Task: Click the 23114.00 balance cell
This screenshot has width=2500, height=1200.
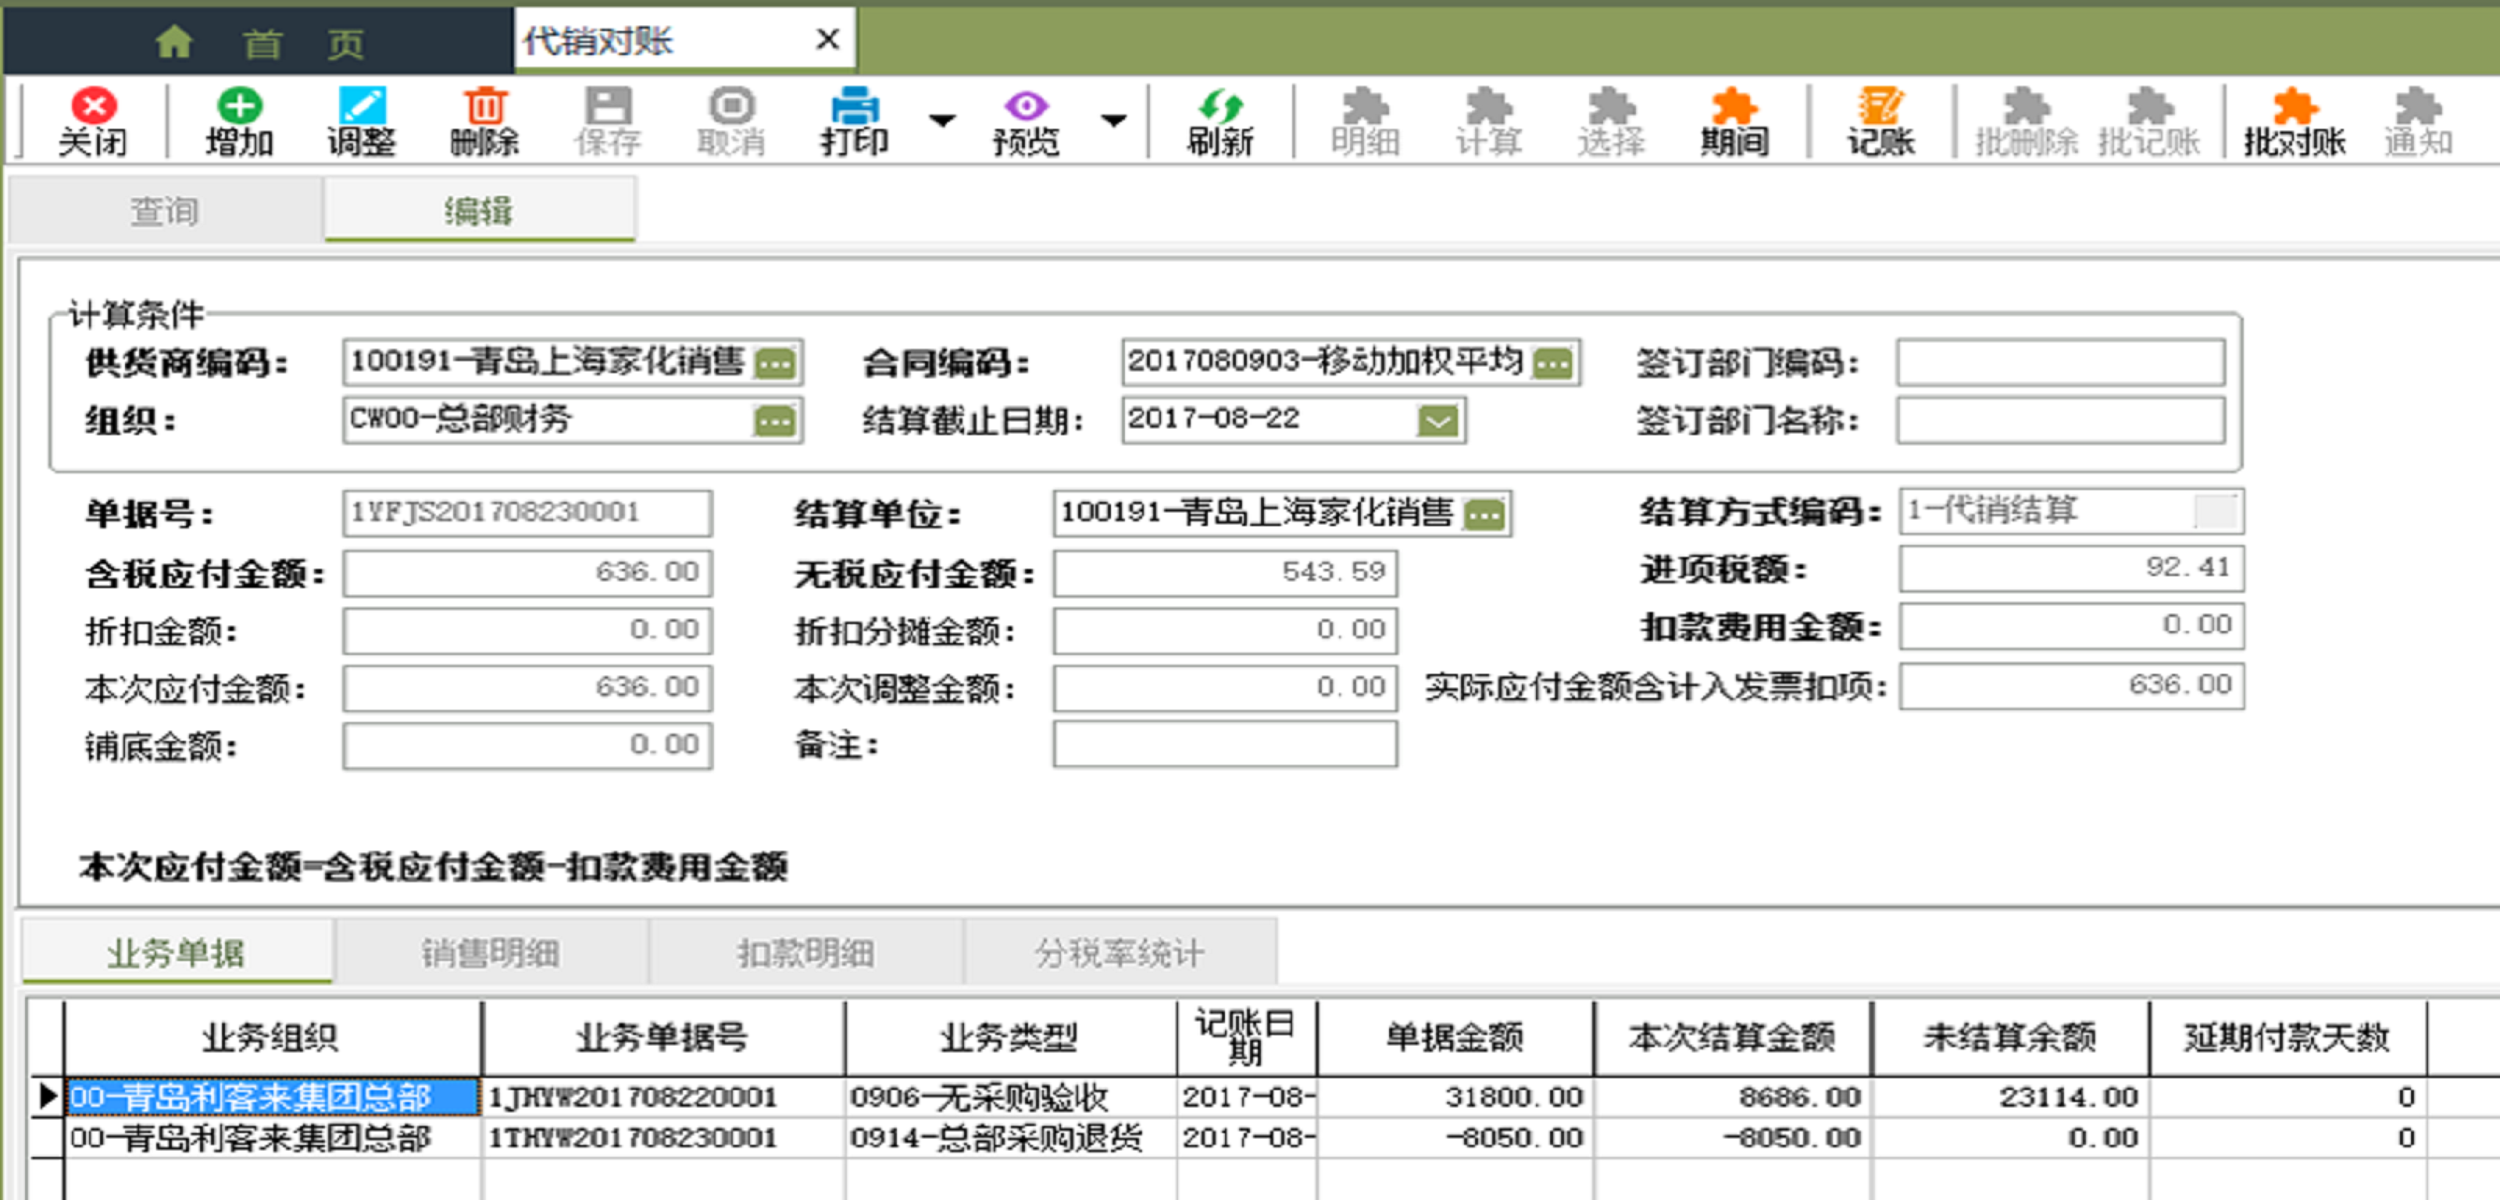Action: point(2010,1097)
